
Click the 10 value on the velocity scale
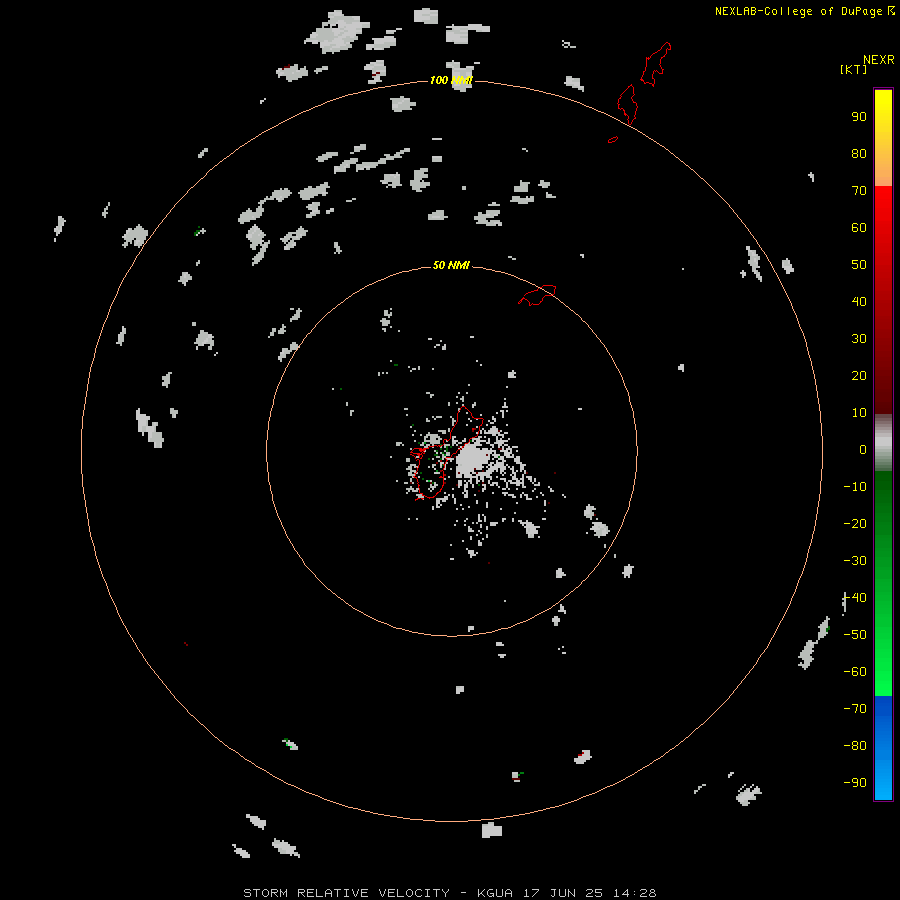(859, 413)
